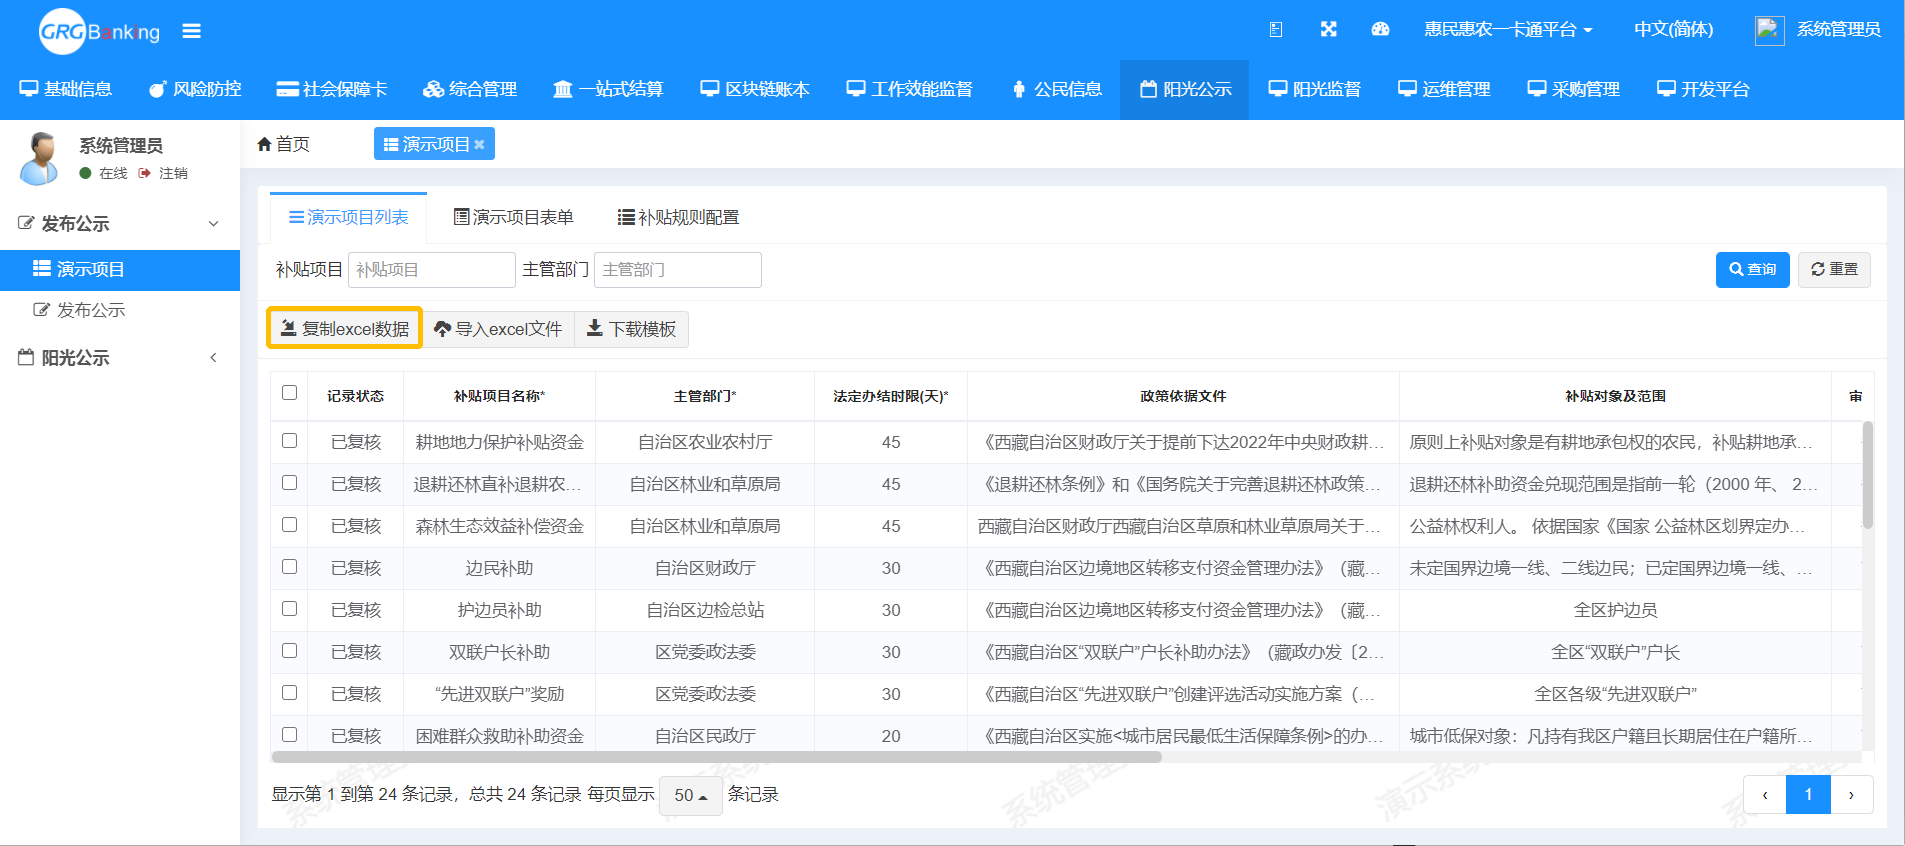Open the dashboard gauge icon
Image resolution: width=1905 pixels, height=846 pixels.
(x=1380, y=29)
